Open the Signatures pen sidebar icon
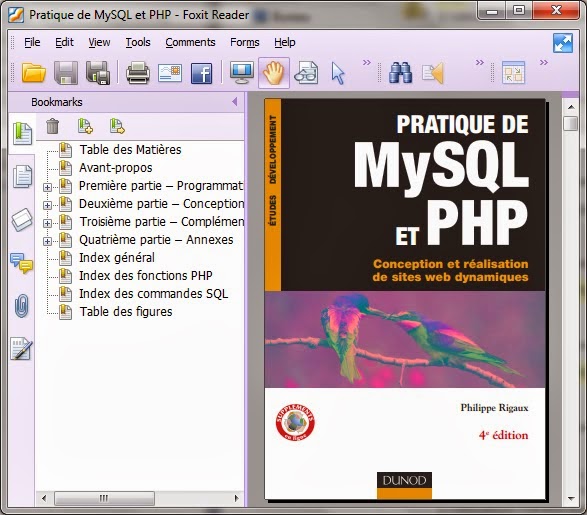 coord(21,349)
